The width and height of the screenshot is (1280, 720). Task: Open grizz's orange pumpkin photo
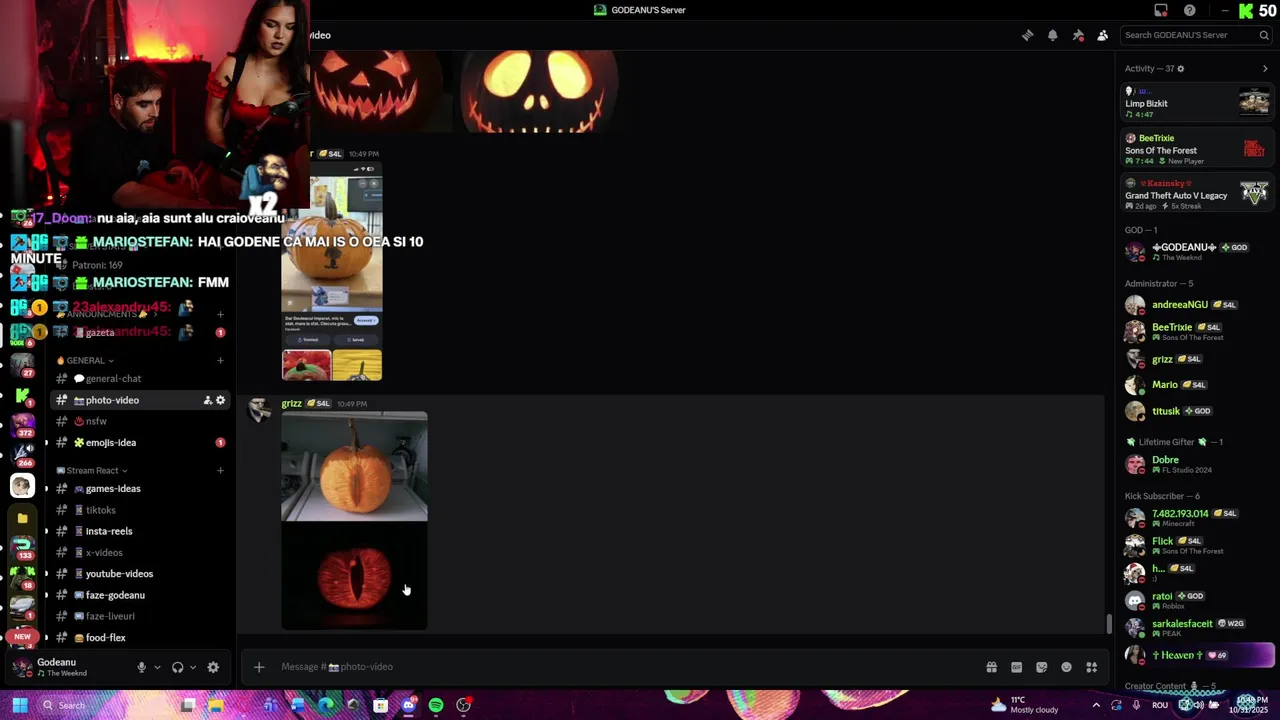coord(354,466)
